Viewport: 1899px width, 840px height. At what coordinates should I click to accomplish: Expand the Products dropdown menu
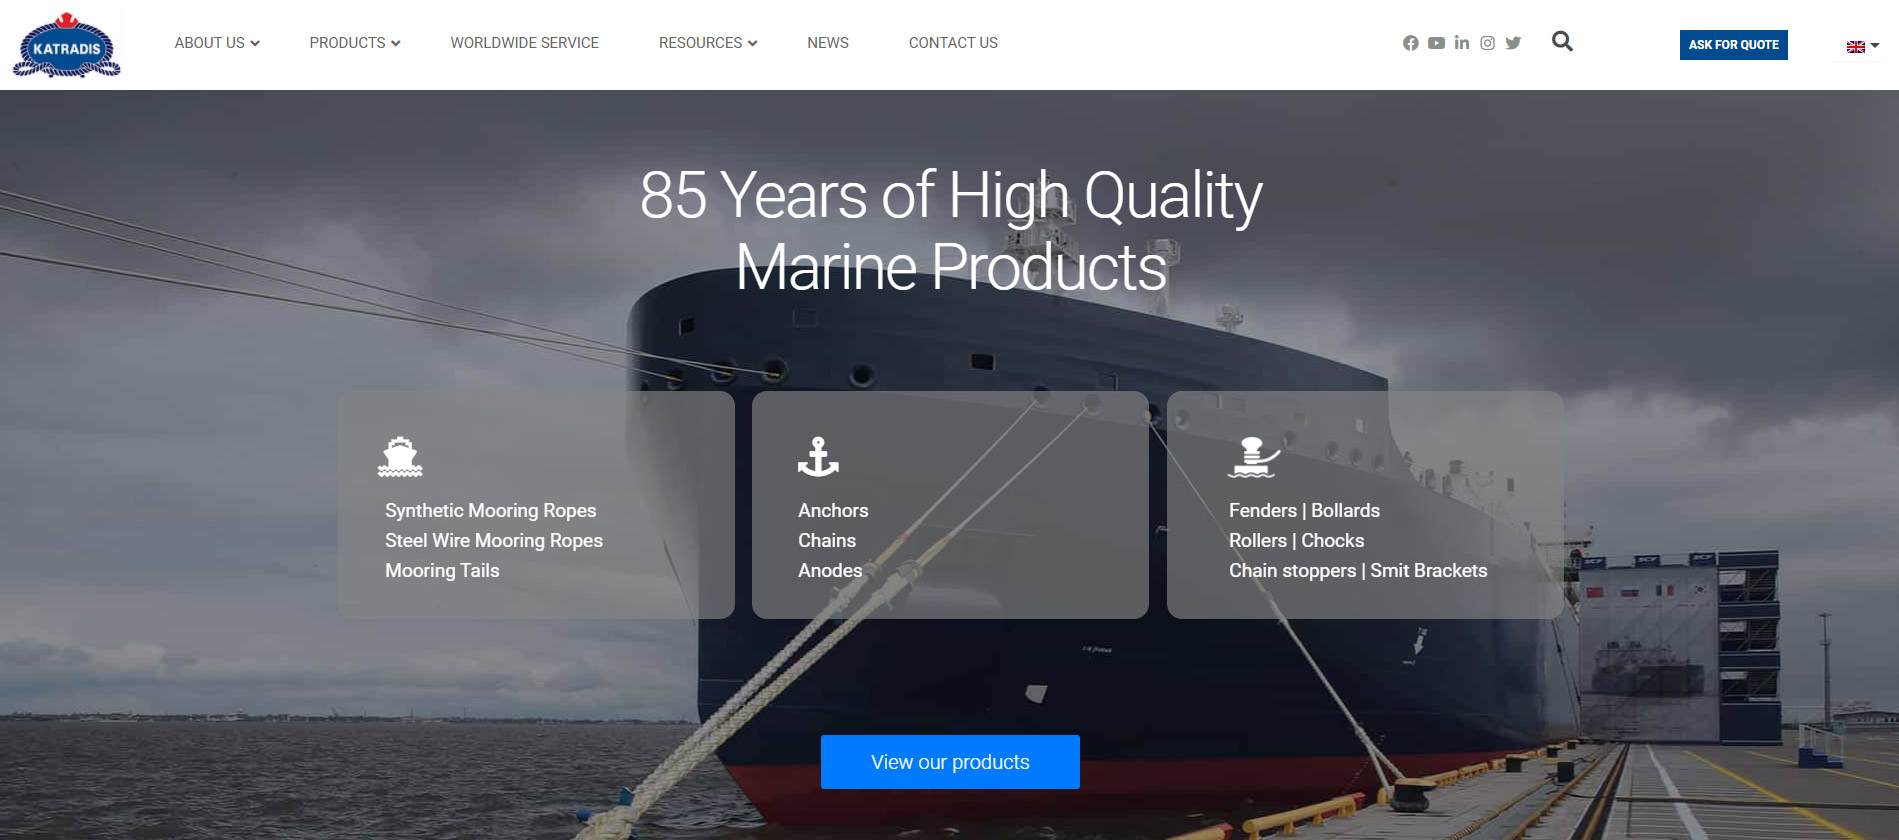[x=355, y=43]
